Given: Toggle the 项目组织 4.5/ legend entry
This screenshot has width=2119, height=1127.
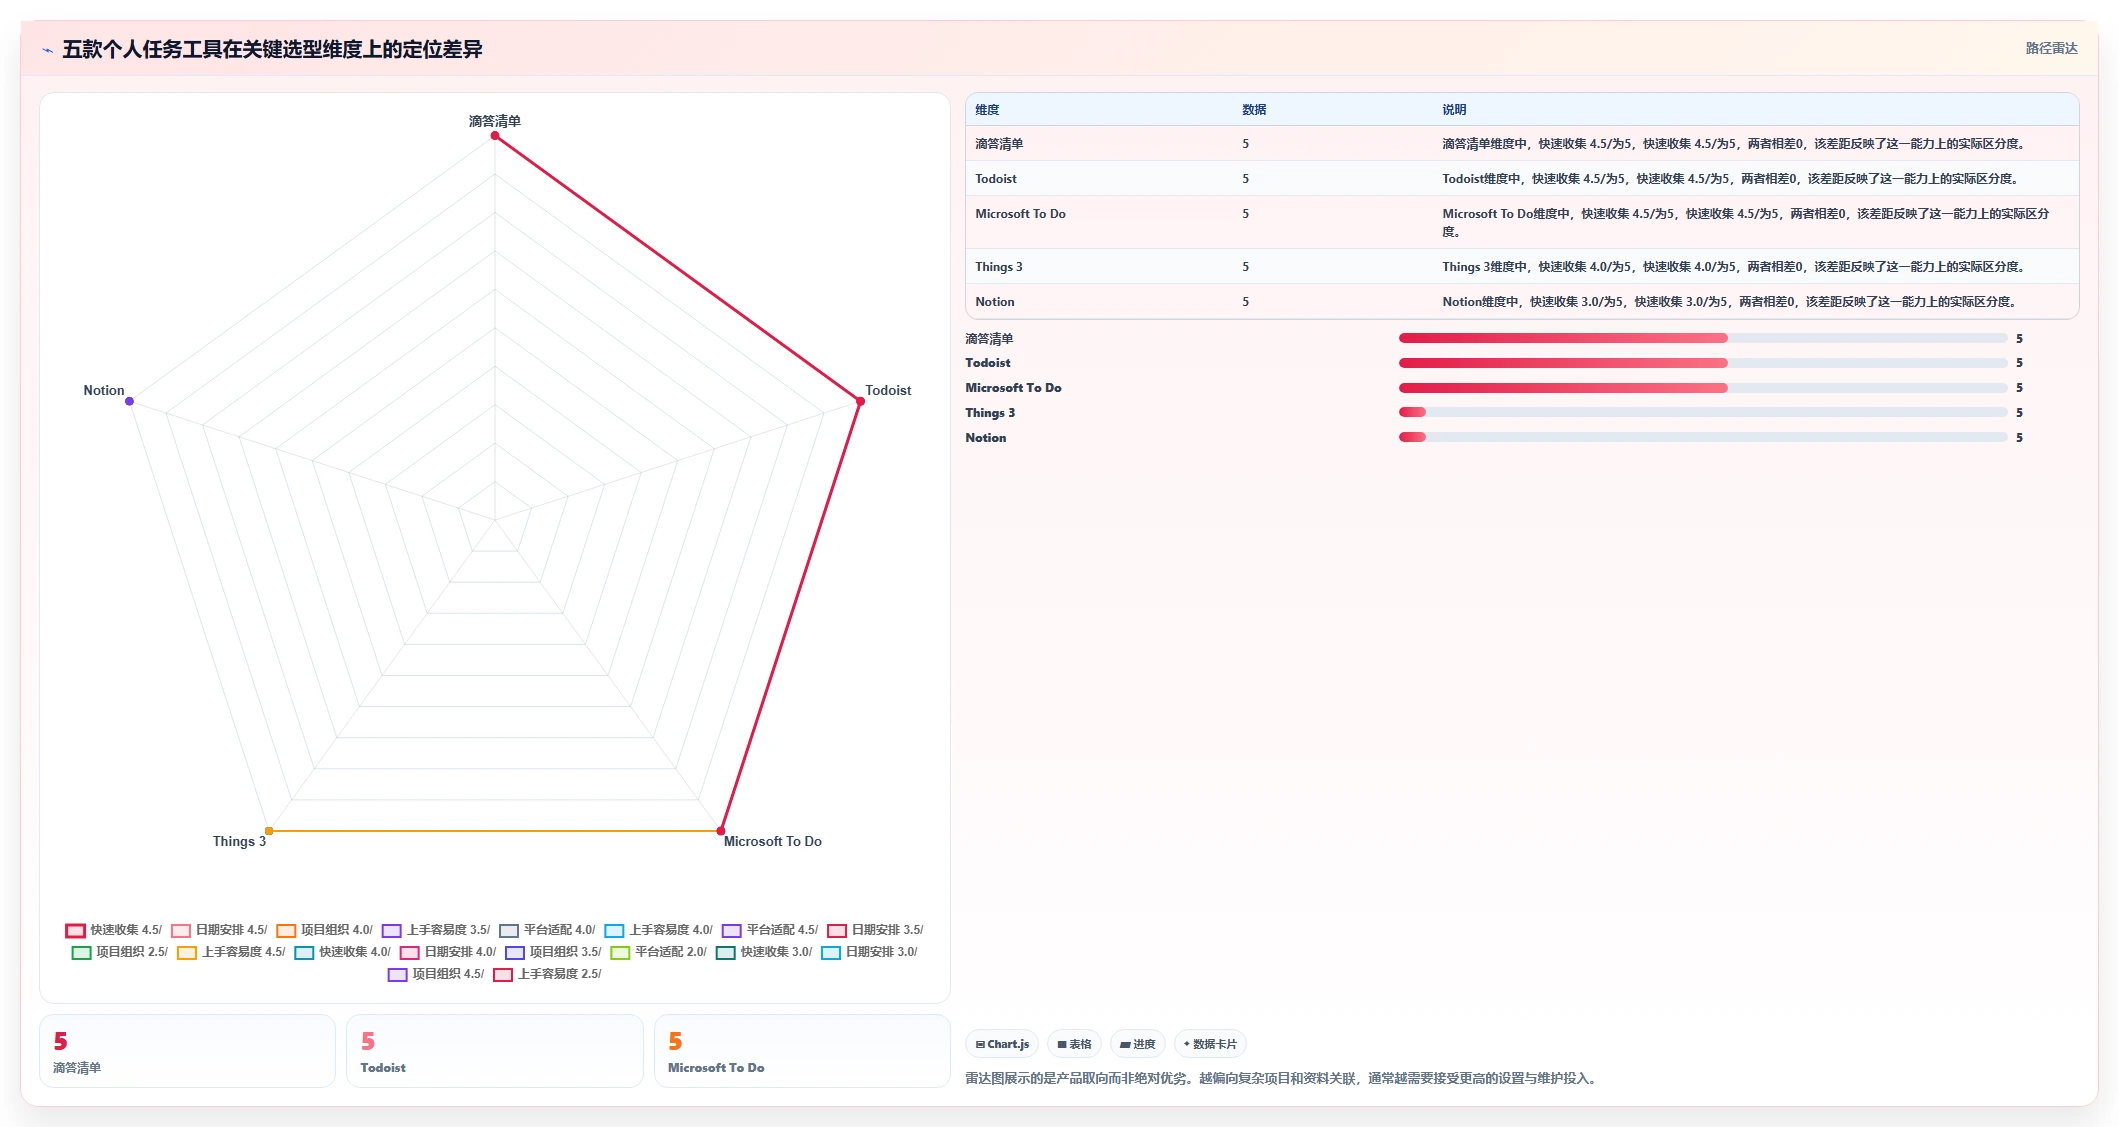Looking at the screenshot, I should (x=436, y=974).
